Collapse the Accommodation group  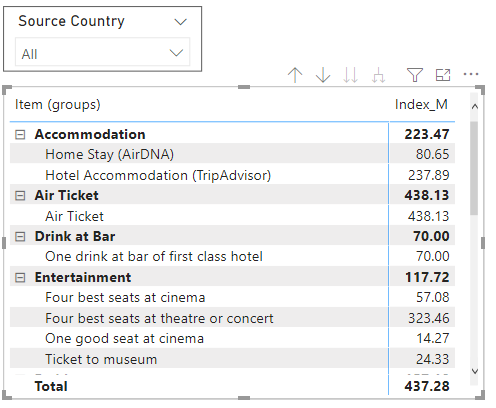coord(20,135)
